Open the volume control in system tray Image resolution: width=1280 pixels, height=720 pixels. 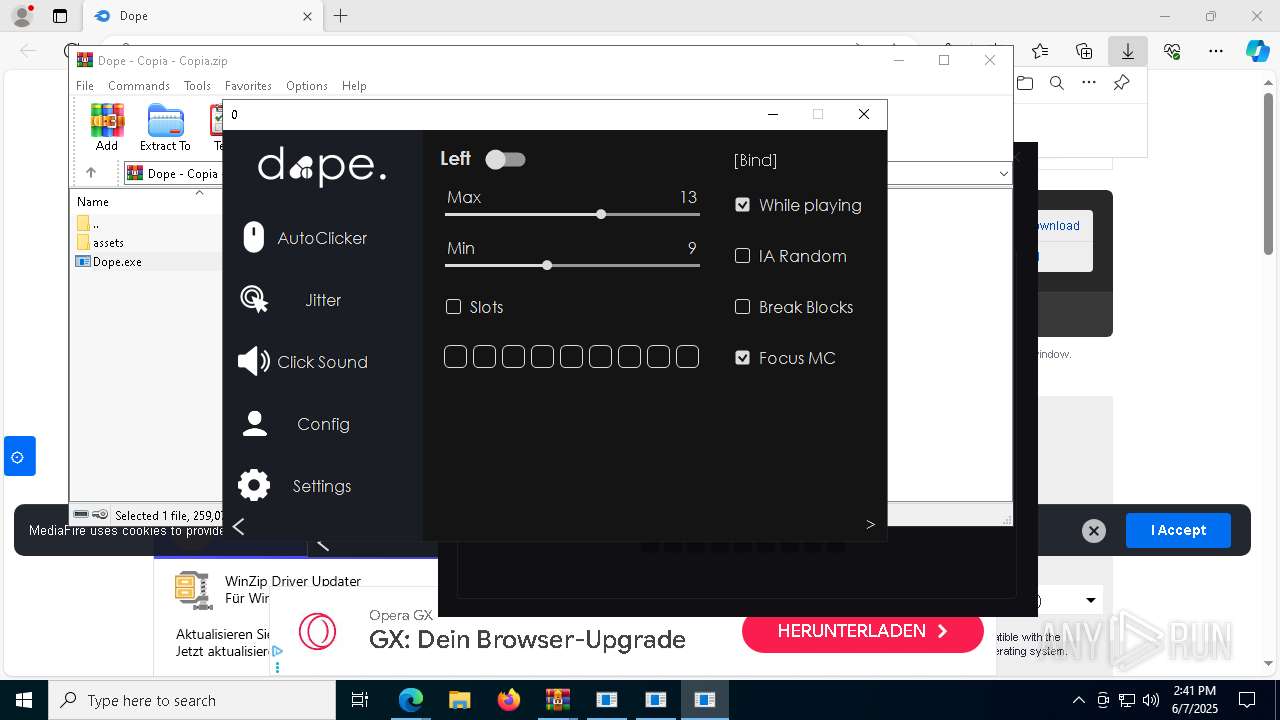[1151, 700]
